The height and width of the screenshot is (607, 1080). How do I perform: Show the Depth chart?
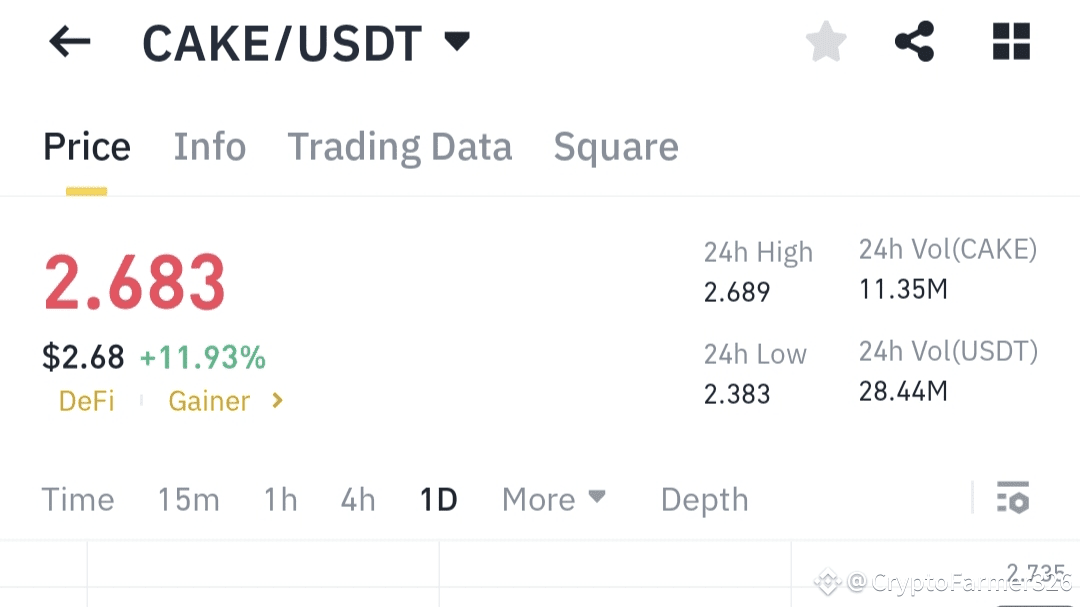704,499
